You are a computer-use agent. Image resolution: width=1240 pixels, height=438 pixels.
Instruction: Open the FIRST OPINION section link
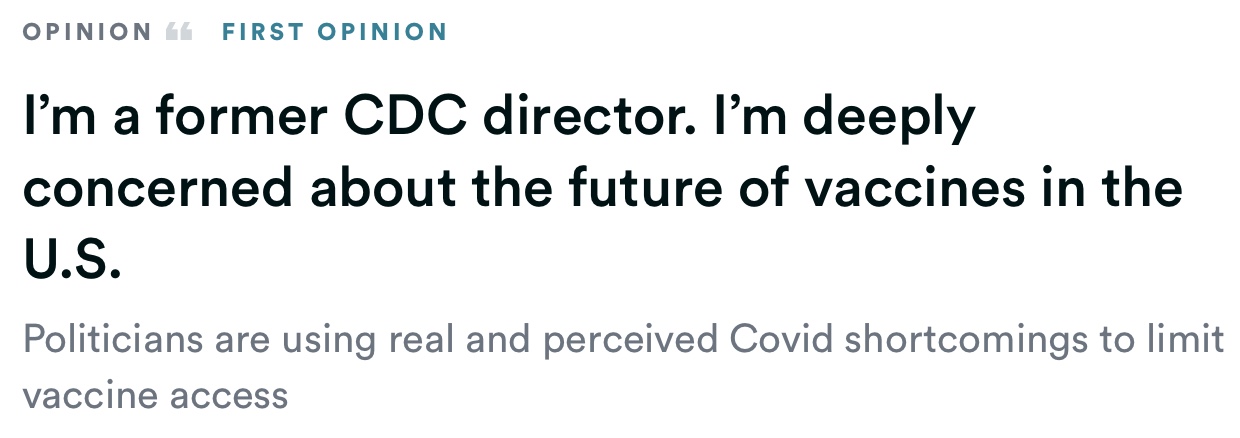click(x=334, y=31)
